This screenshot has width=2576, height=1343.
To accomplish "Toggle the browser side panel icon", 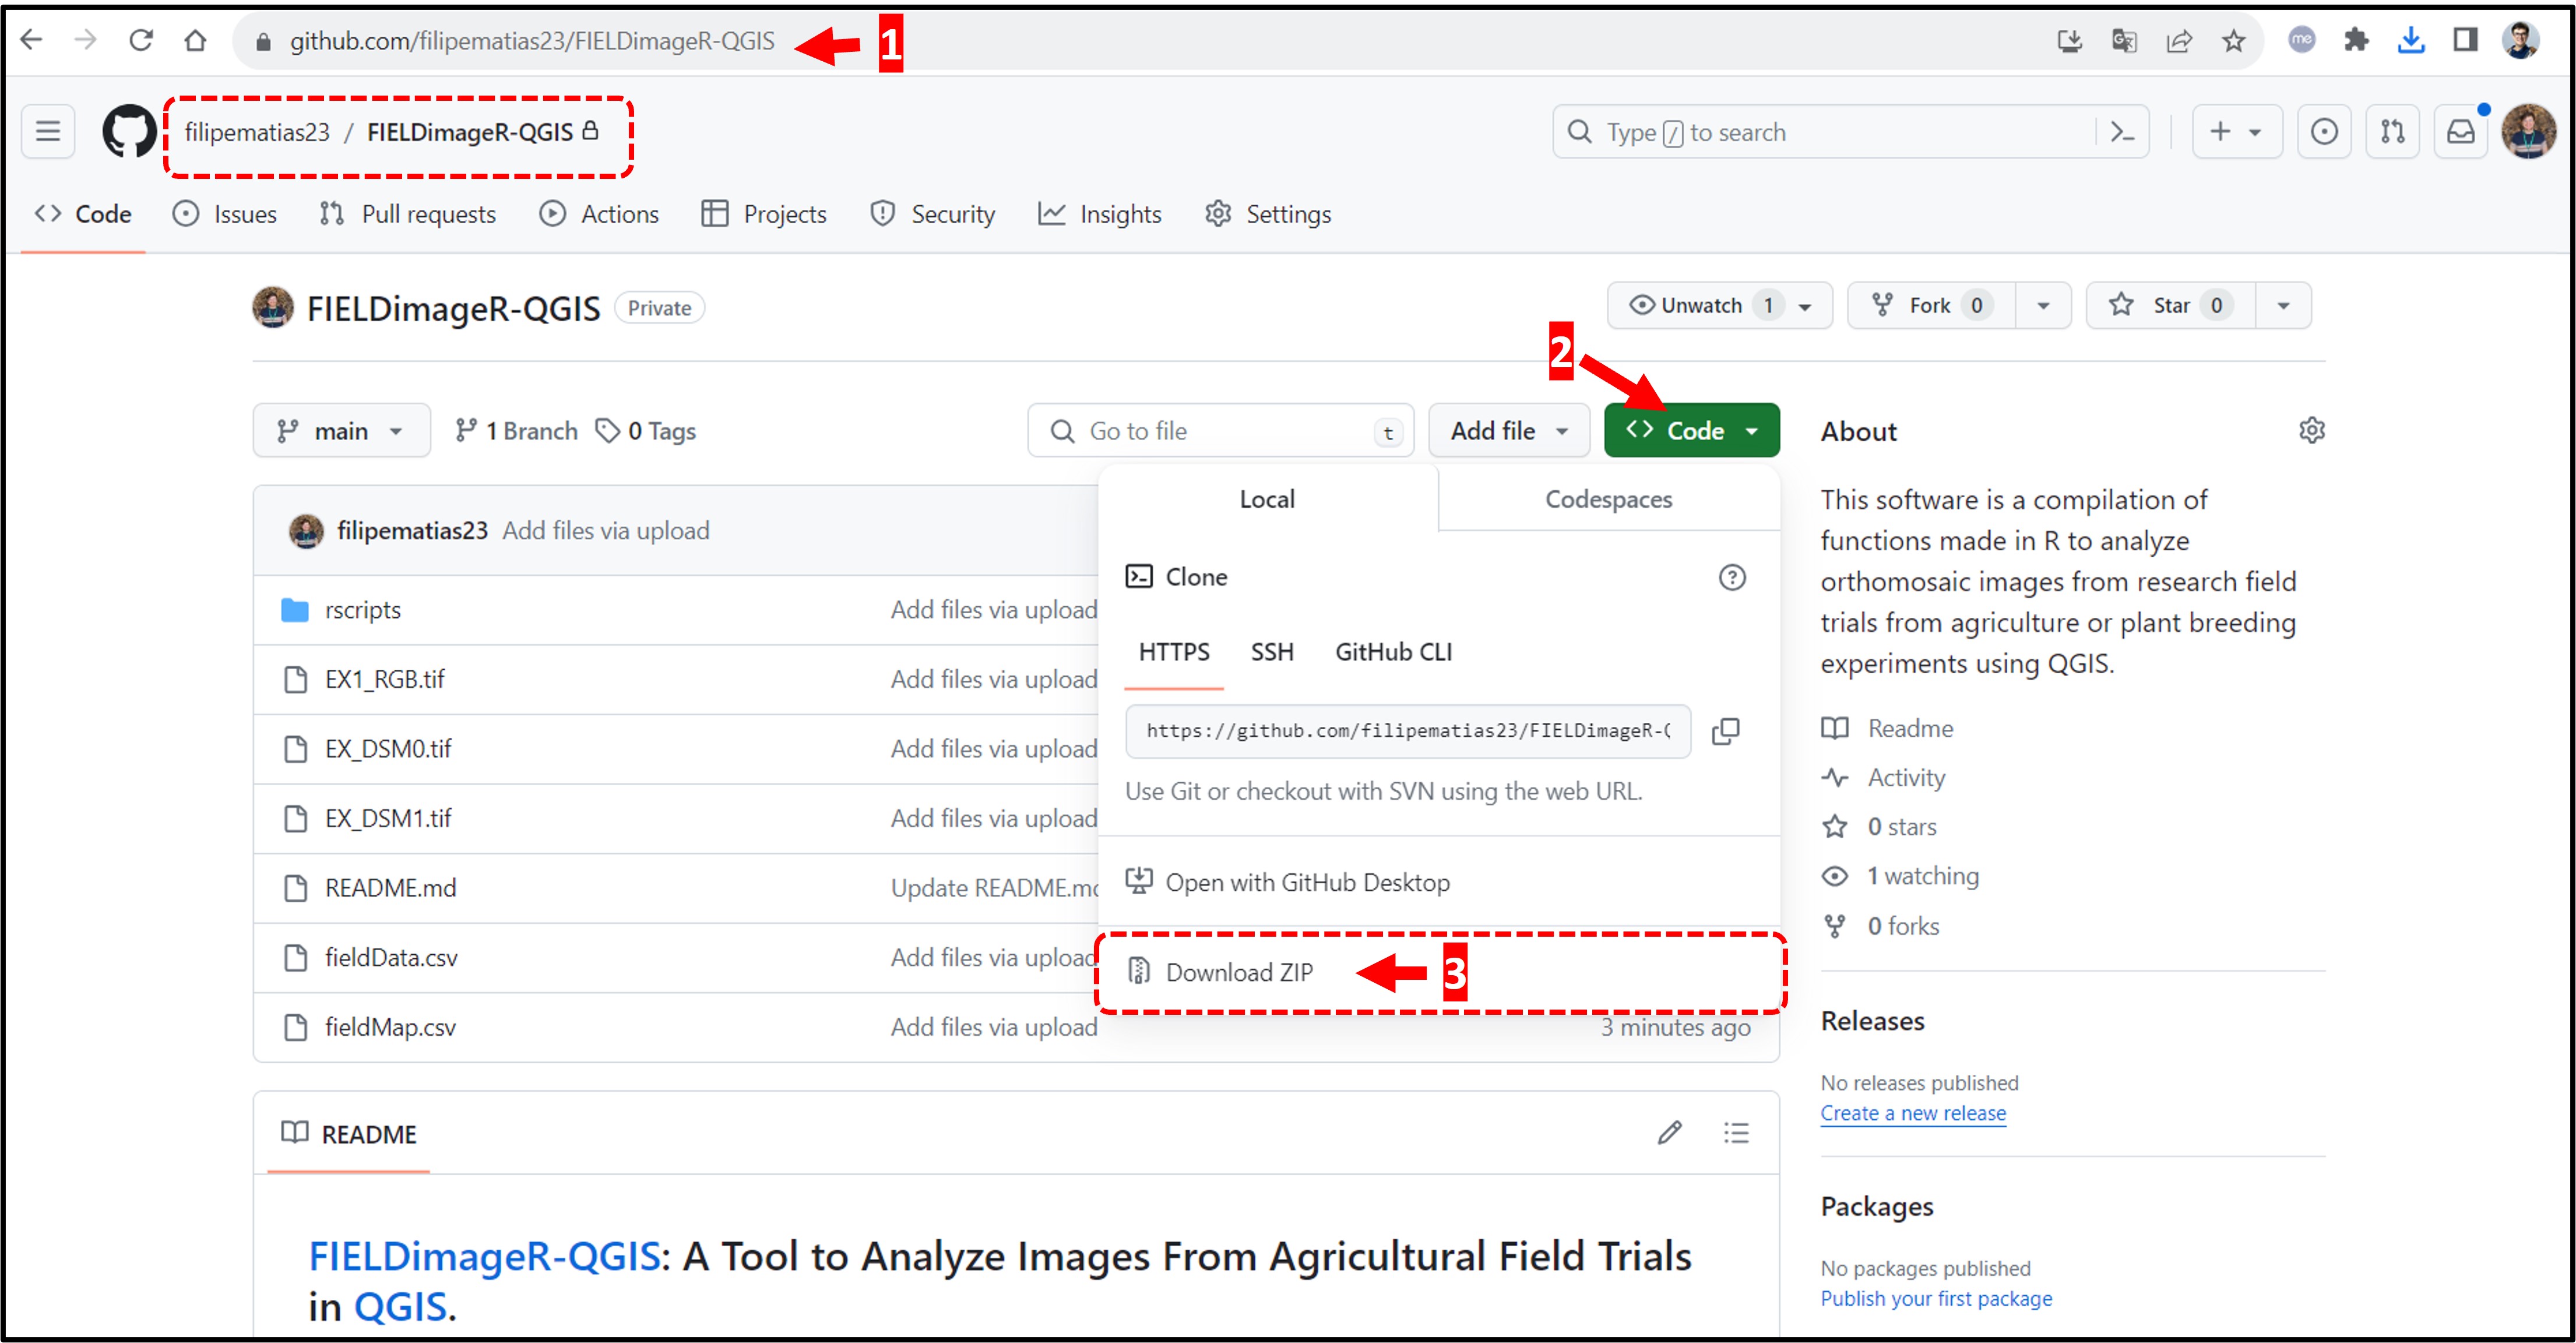I will pos(2465,40).
